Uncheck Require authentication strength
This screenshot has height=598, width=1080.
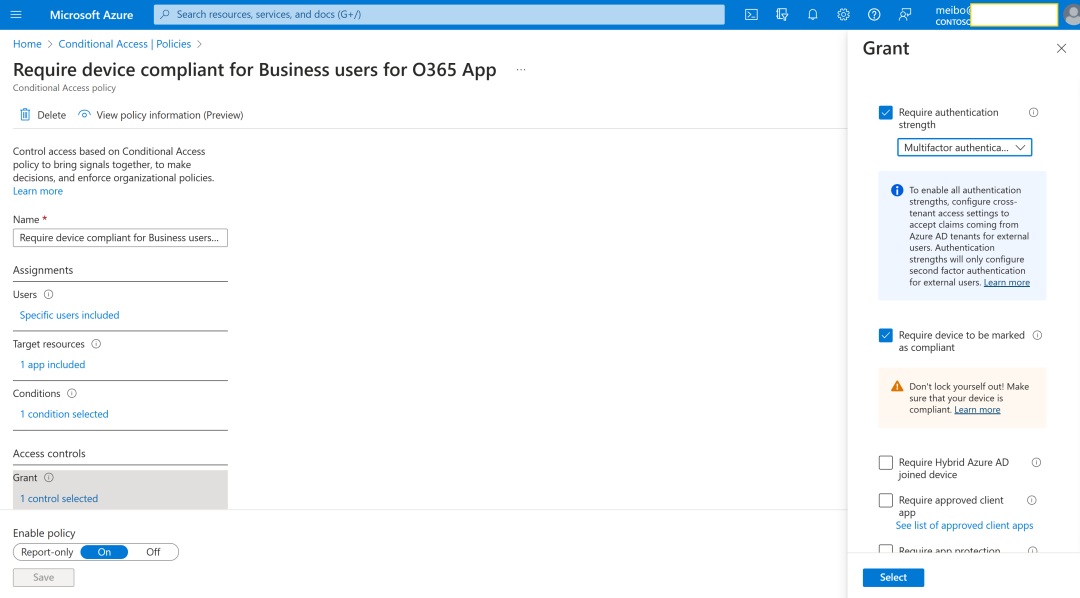coord(886,112)
